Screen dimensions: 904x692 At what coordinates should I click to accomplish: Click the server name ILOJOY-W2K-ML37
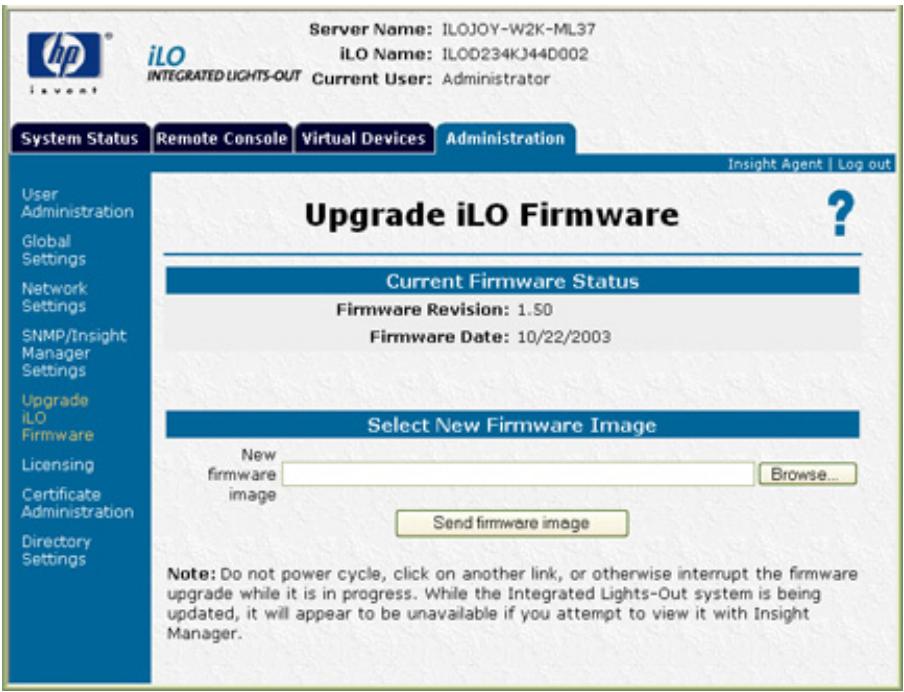(518, 29)
